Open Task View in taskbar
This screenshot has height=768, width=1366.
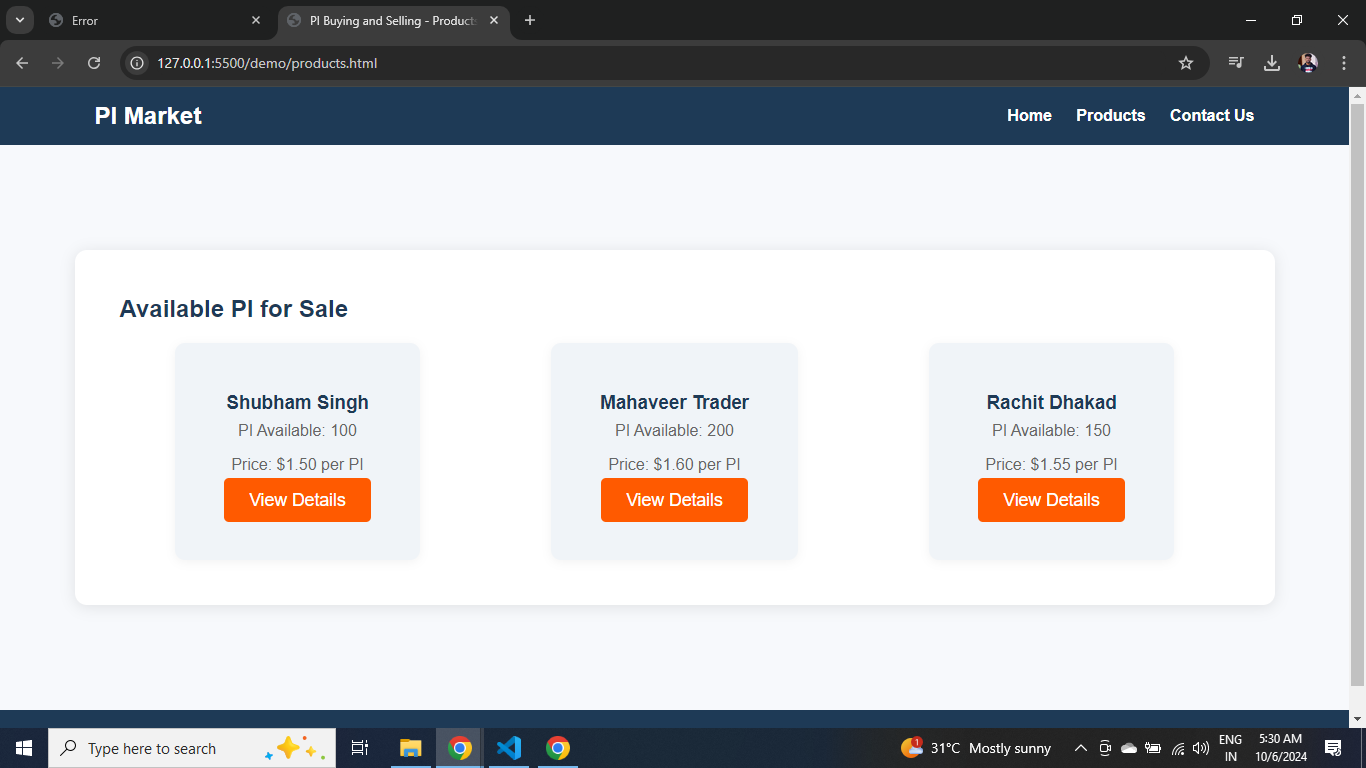click(360, 748)
